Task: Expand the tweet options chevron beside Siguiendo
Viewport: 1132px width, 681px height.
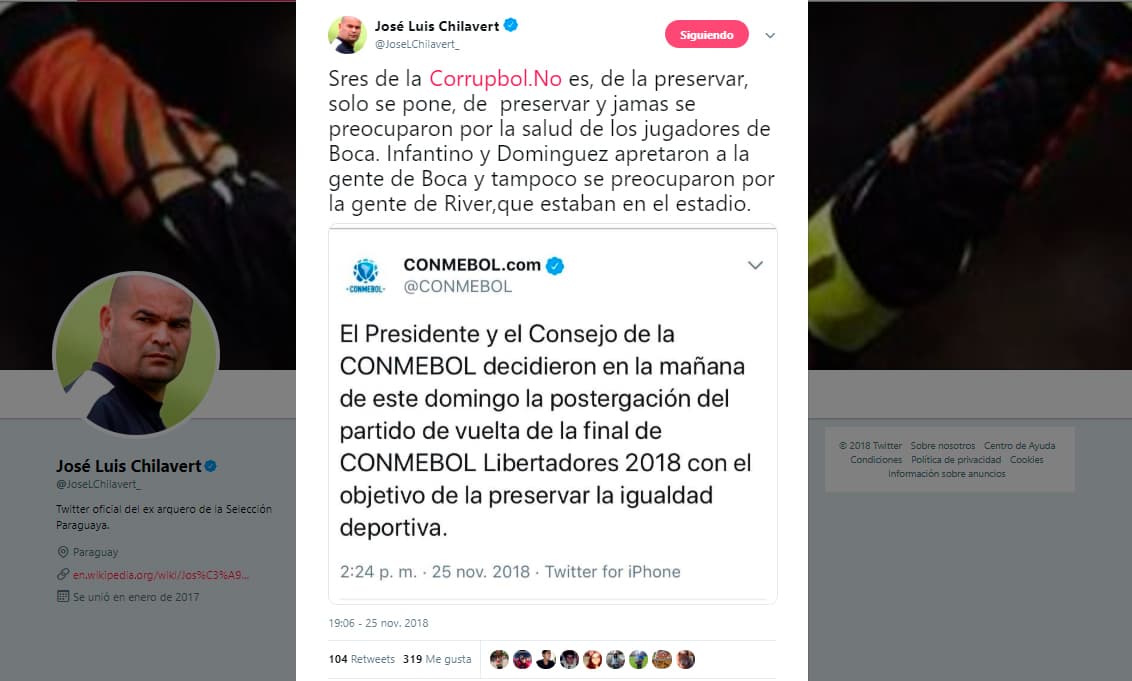Action: pyautogui.click(x=770, y=35)
